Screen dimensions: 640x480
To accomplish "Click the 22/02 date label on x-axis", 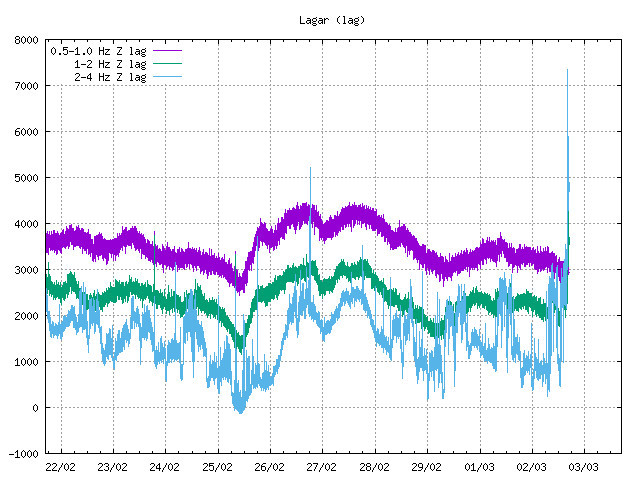I will click(x=60, y=467).
